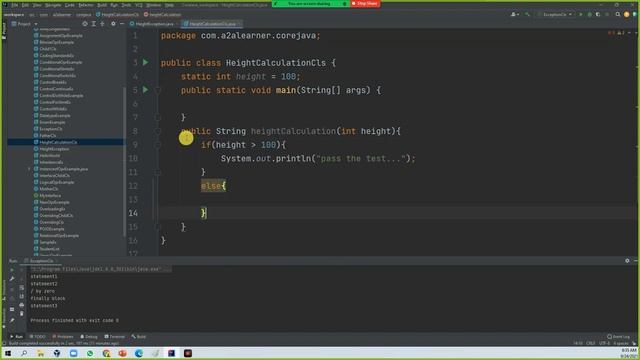The height and width of the screenshot is (360, 640).
Task: Fold the main method at line 5
Action: coord(158,90)
